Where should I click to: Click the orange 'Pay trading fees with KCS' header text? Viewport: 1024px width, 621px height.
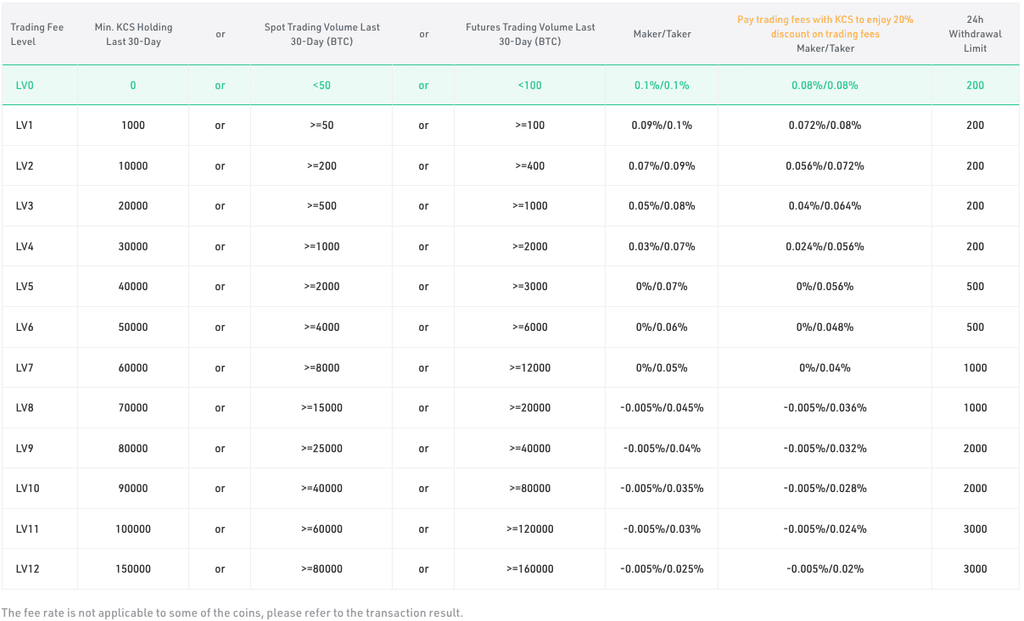(825, 27)
